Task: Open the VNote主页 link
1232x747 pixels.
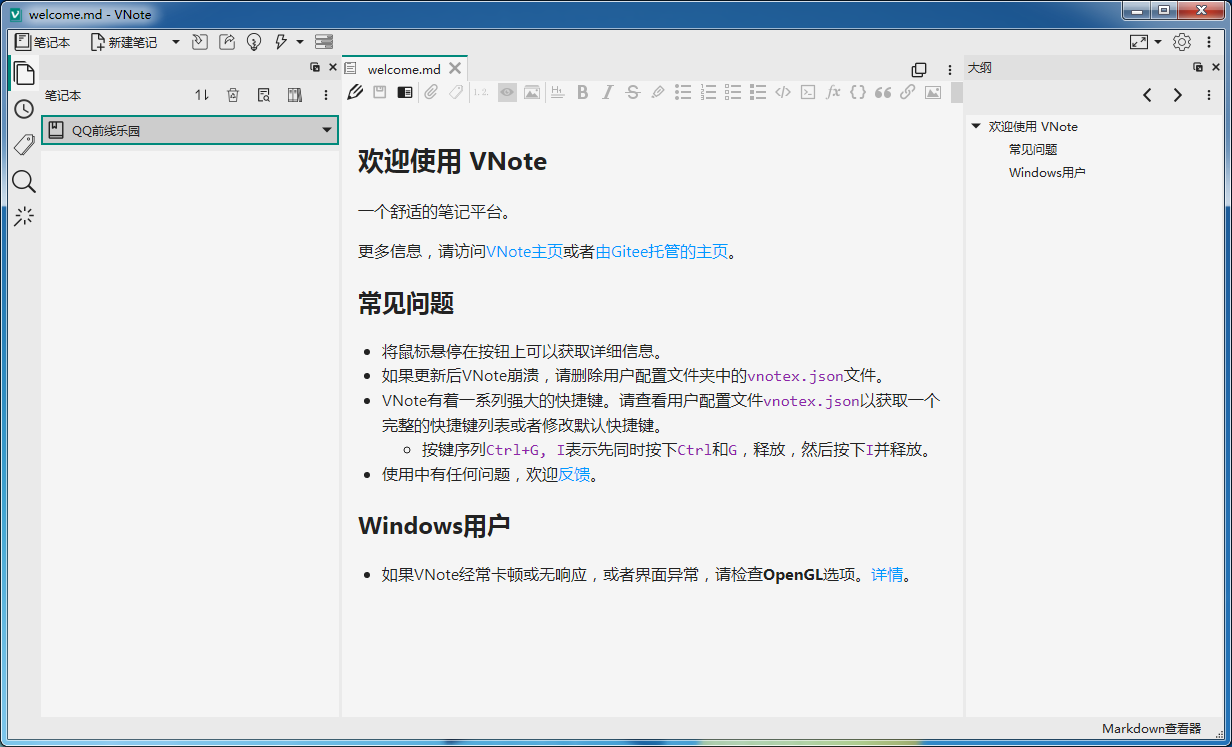Action: pyautogui.click(x=524, y=252)
